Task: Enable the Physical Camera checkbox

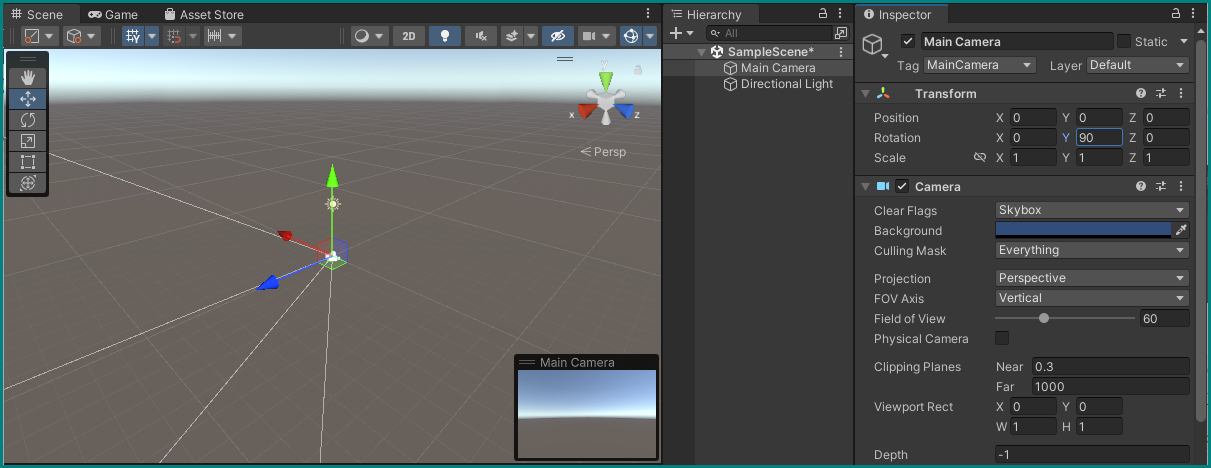Action: pos(1002,339)
